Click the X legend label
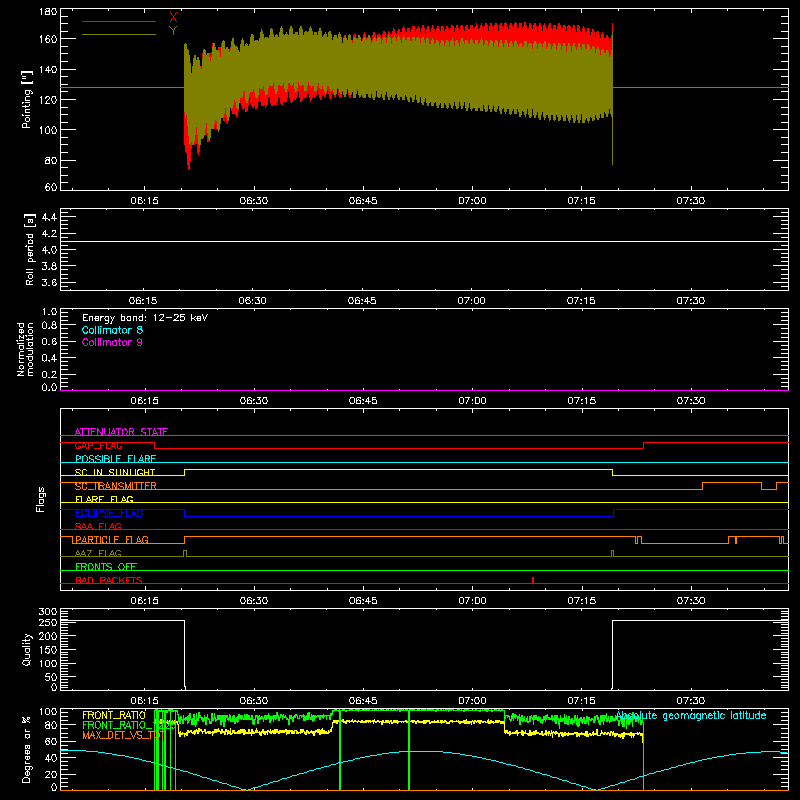The image size is (800, 800). (x=173, y=17)
